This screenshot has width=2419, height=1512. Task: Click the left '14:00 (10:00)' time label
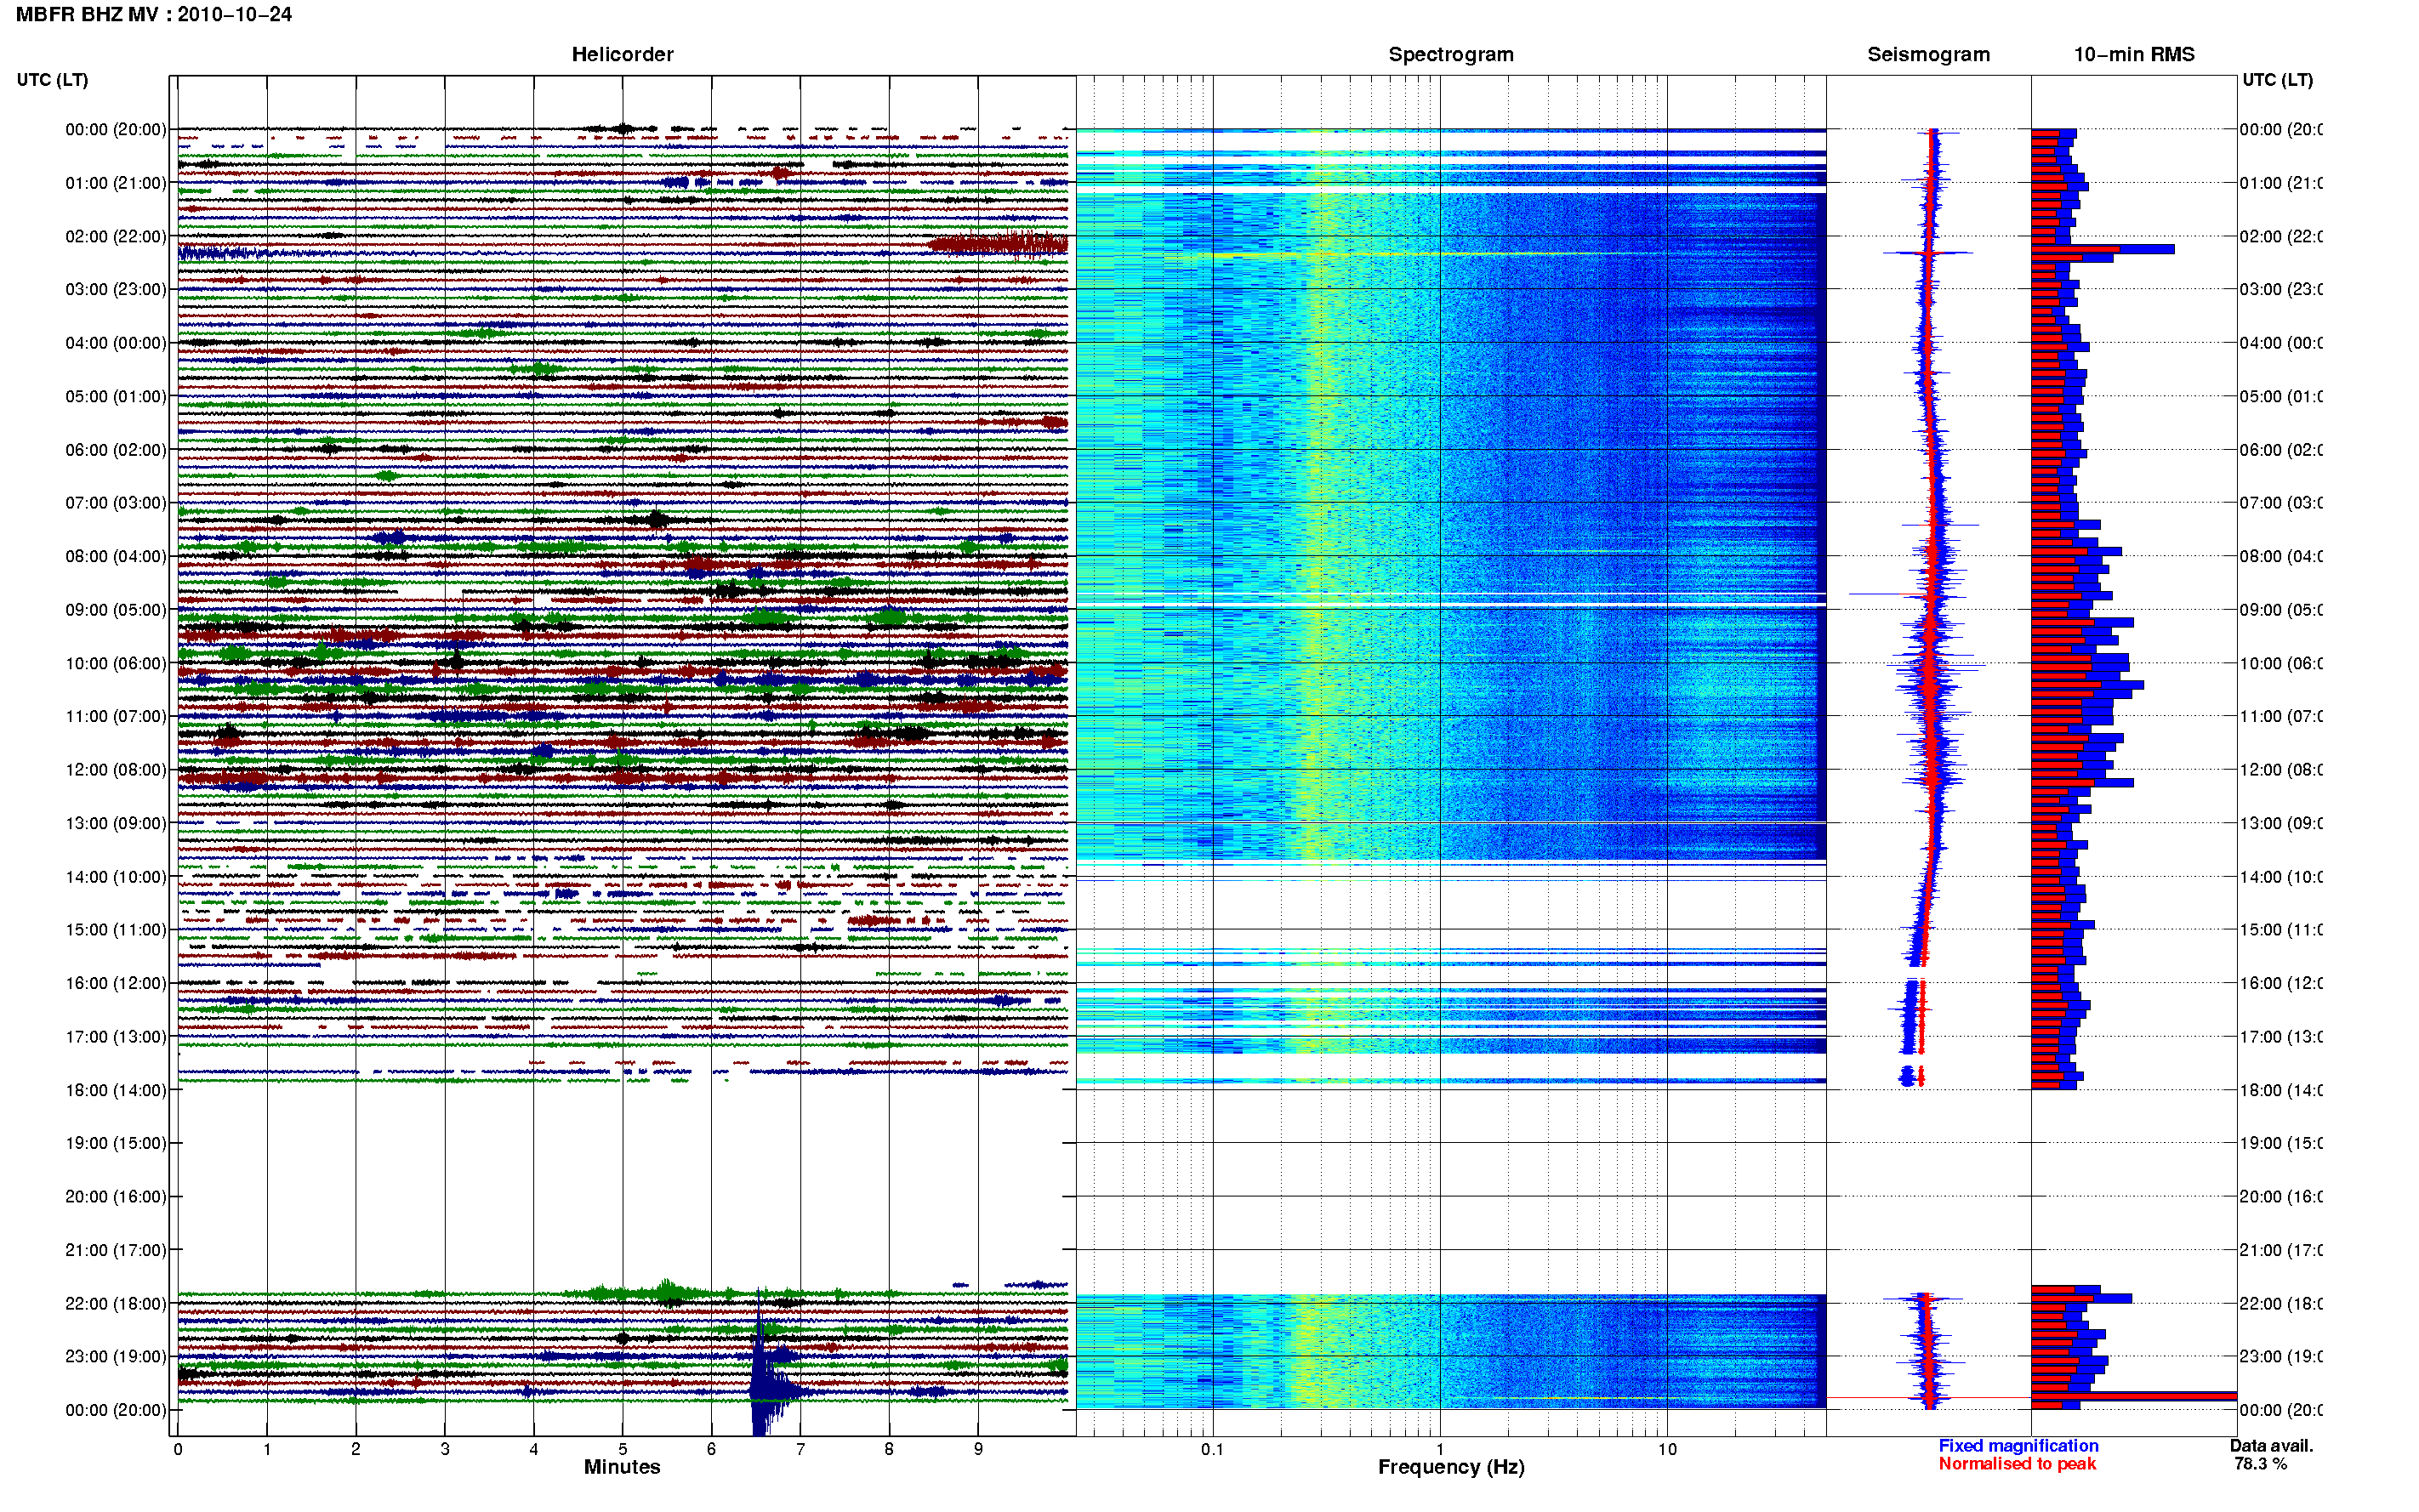point(116,877)
